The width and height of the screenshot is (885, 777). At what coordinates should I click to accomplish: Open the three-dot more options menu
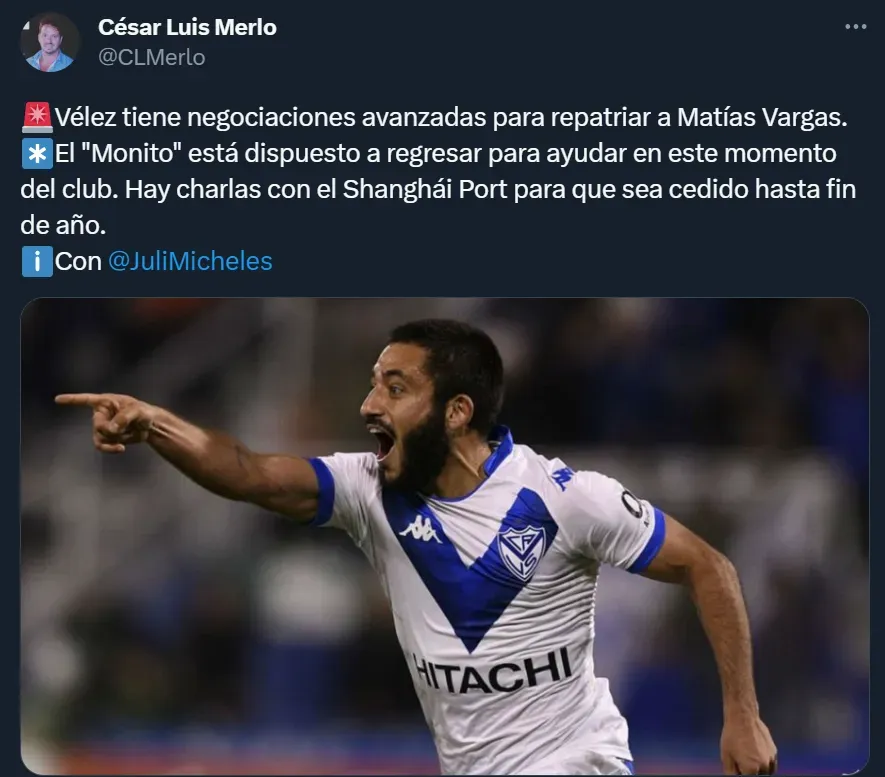856,27
